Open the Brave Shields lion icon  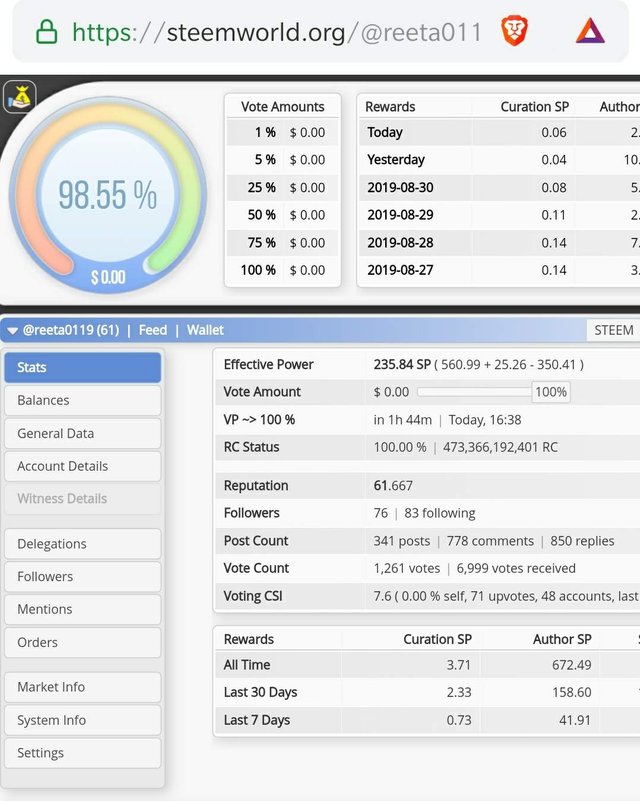point(514,31)
